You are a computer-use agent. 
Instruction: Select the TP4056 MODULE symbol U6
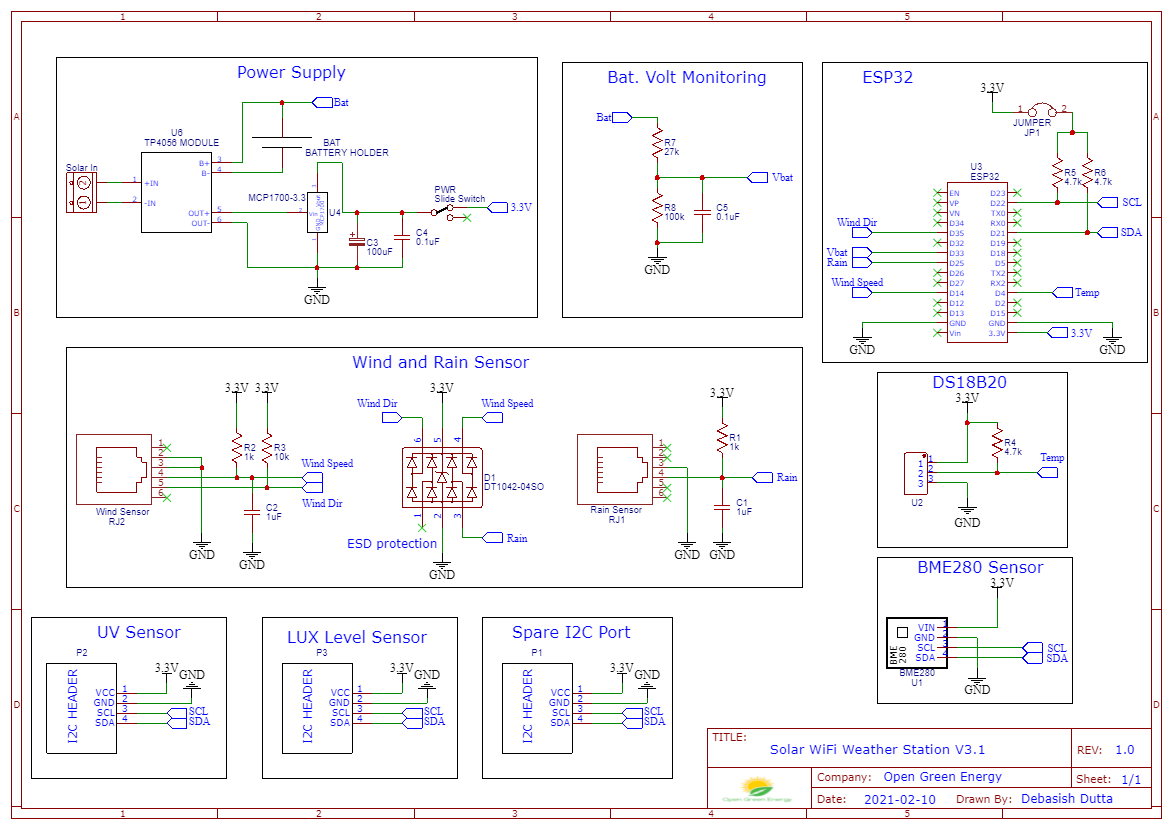(176, 190)
